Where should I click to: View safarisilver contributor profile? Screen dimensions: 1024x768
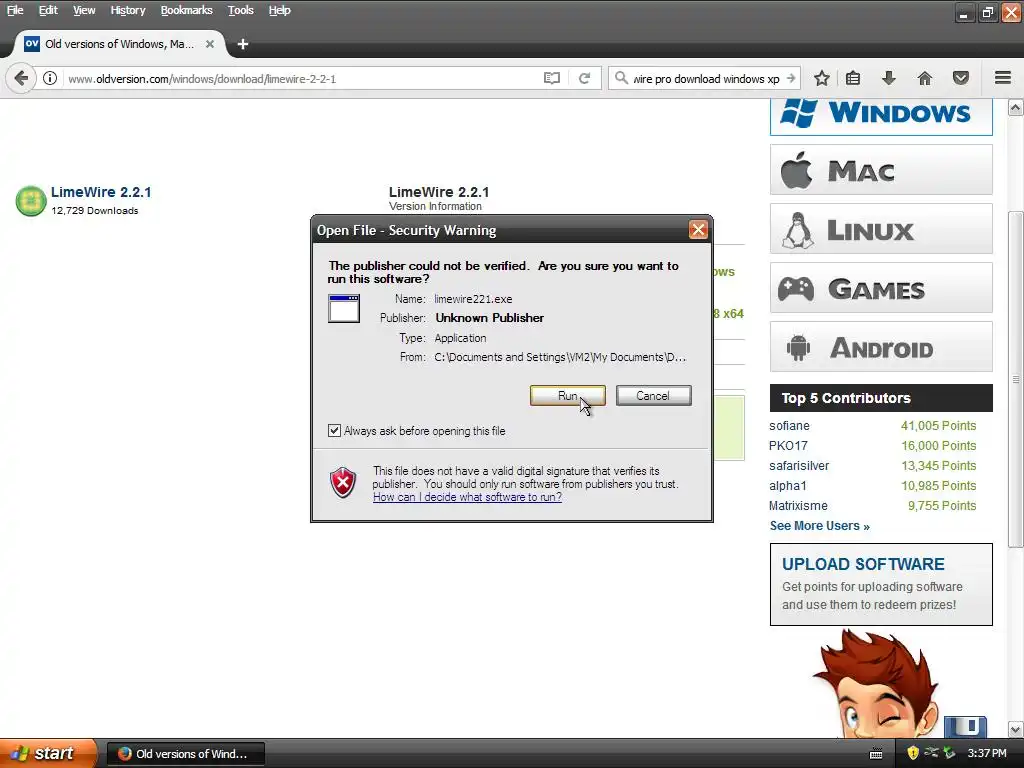click(x=799, y=466)
